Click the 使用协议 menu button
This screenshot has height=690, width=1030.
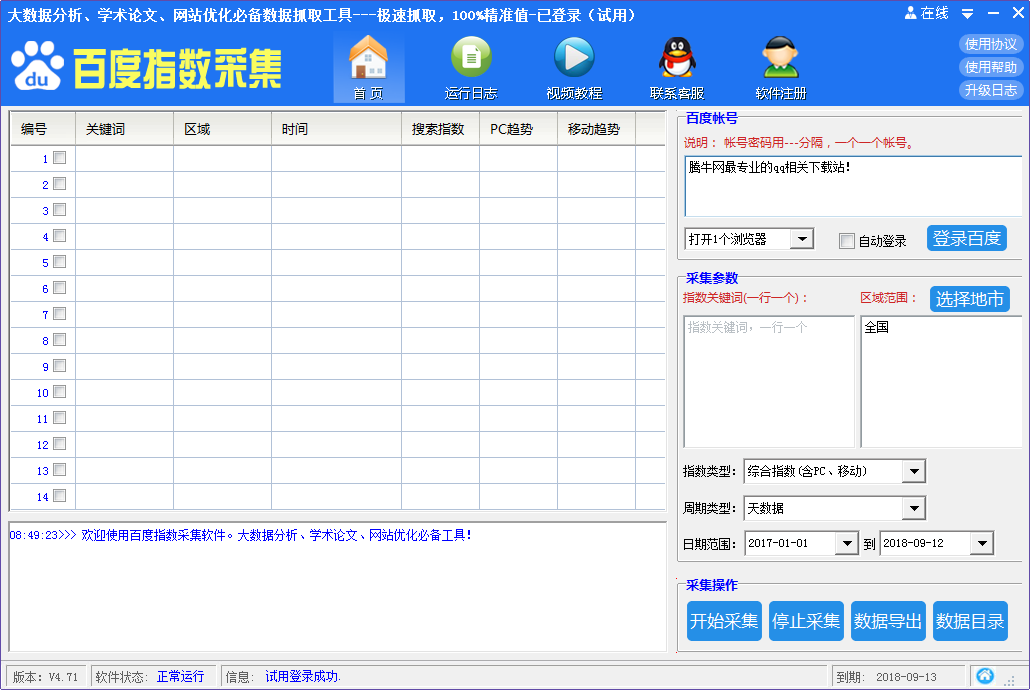pos(991,44)
